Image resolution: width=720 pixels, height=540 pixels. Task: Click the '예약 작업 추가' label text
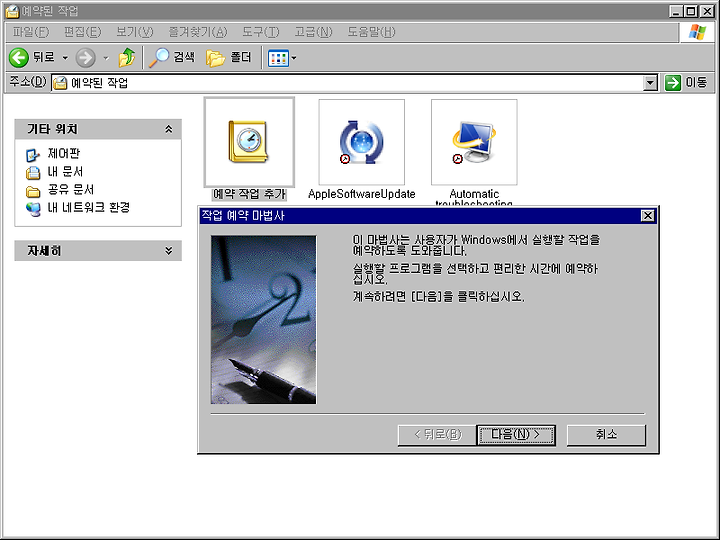(x=249, y=194)
